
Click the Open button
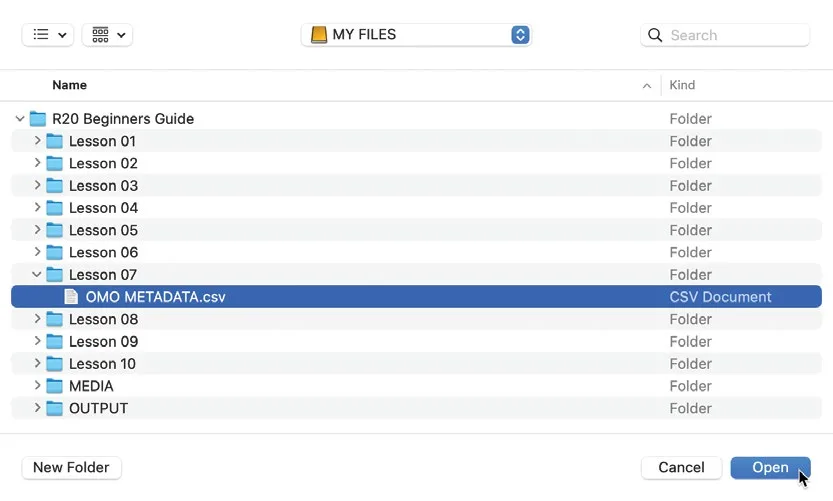(770, 468)
